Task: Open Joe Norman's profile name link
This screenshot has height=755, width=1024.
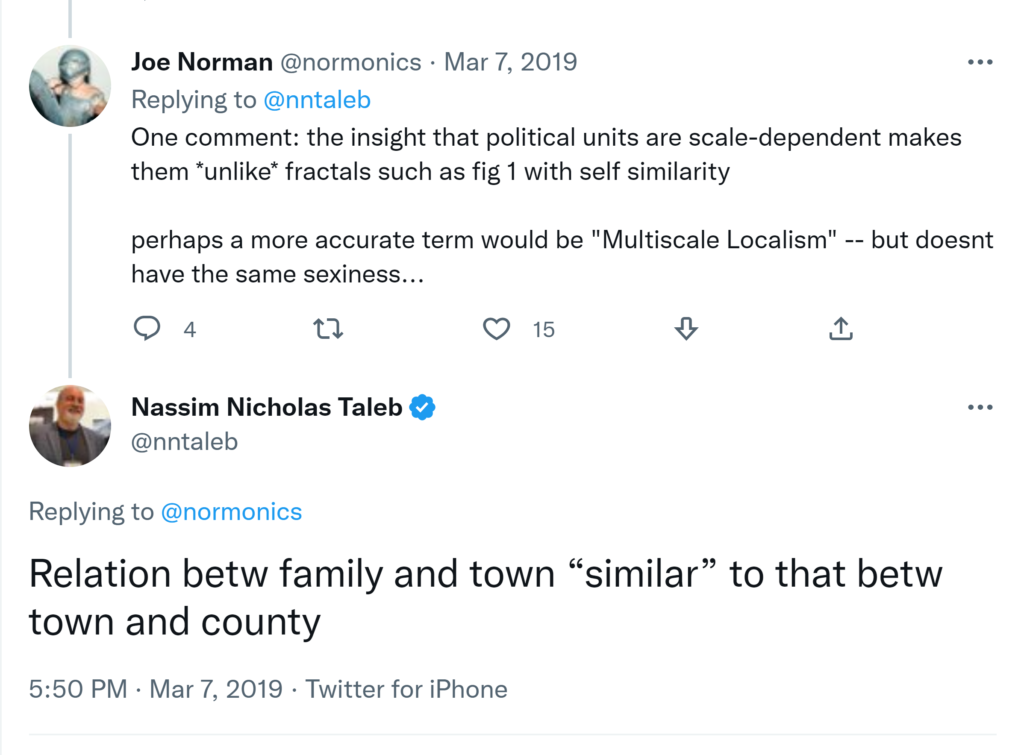Action: pyautogui.click(x=202, y=62)
